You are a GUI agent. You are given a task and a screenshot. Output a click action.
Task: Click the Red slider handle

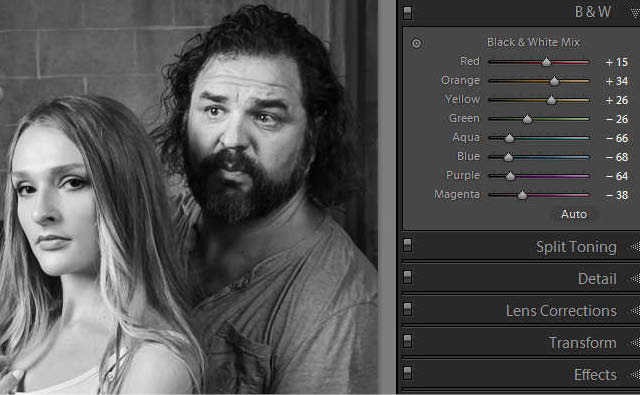(547, 62)
